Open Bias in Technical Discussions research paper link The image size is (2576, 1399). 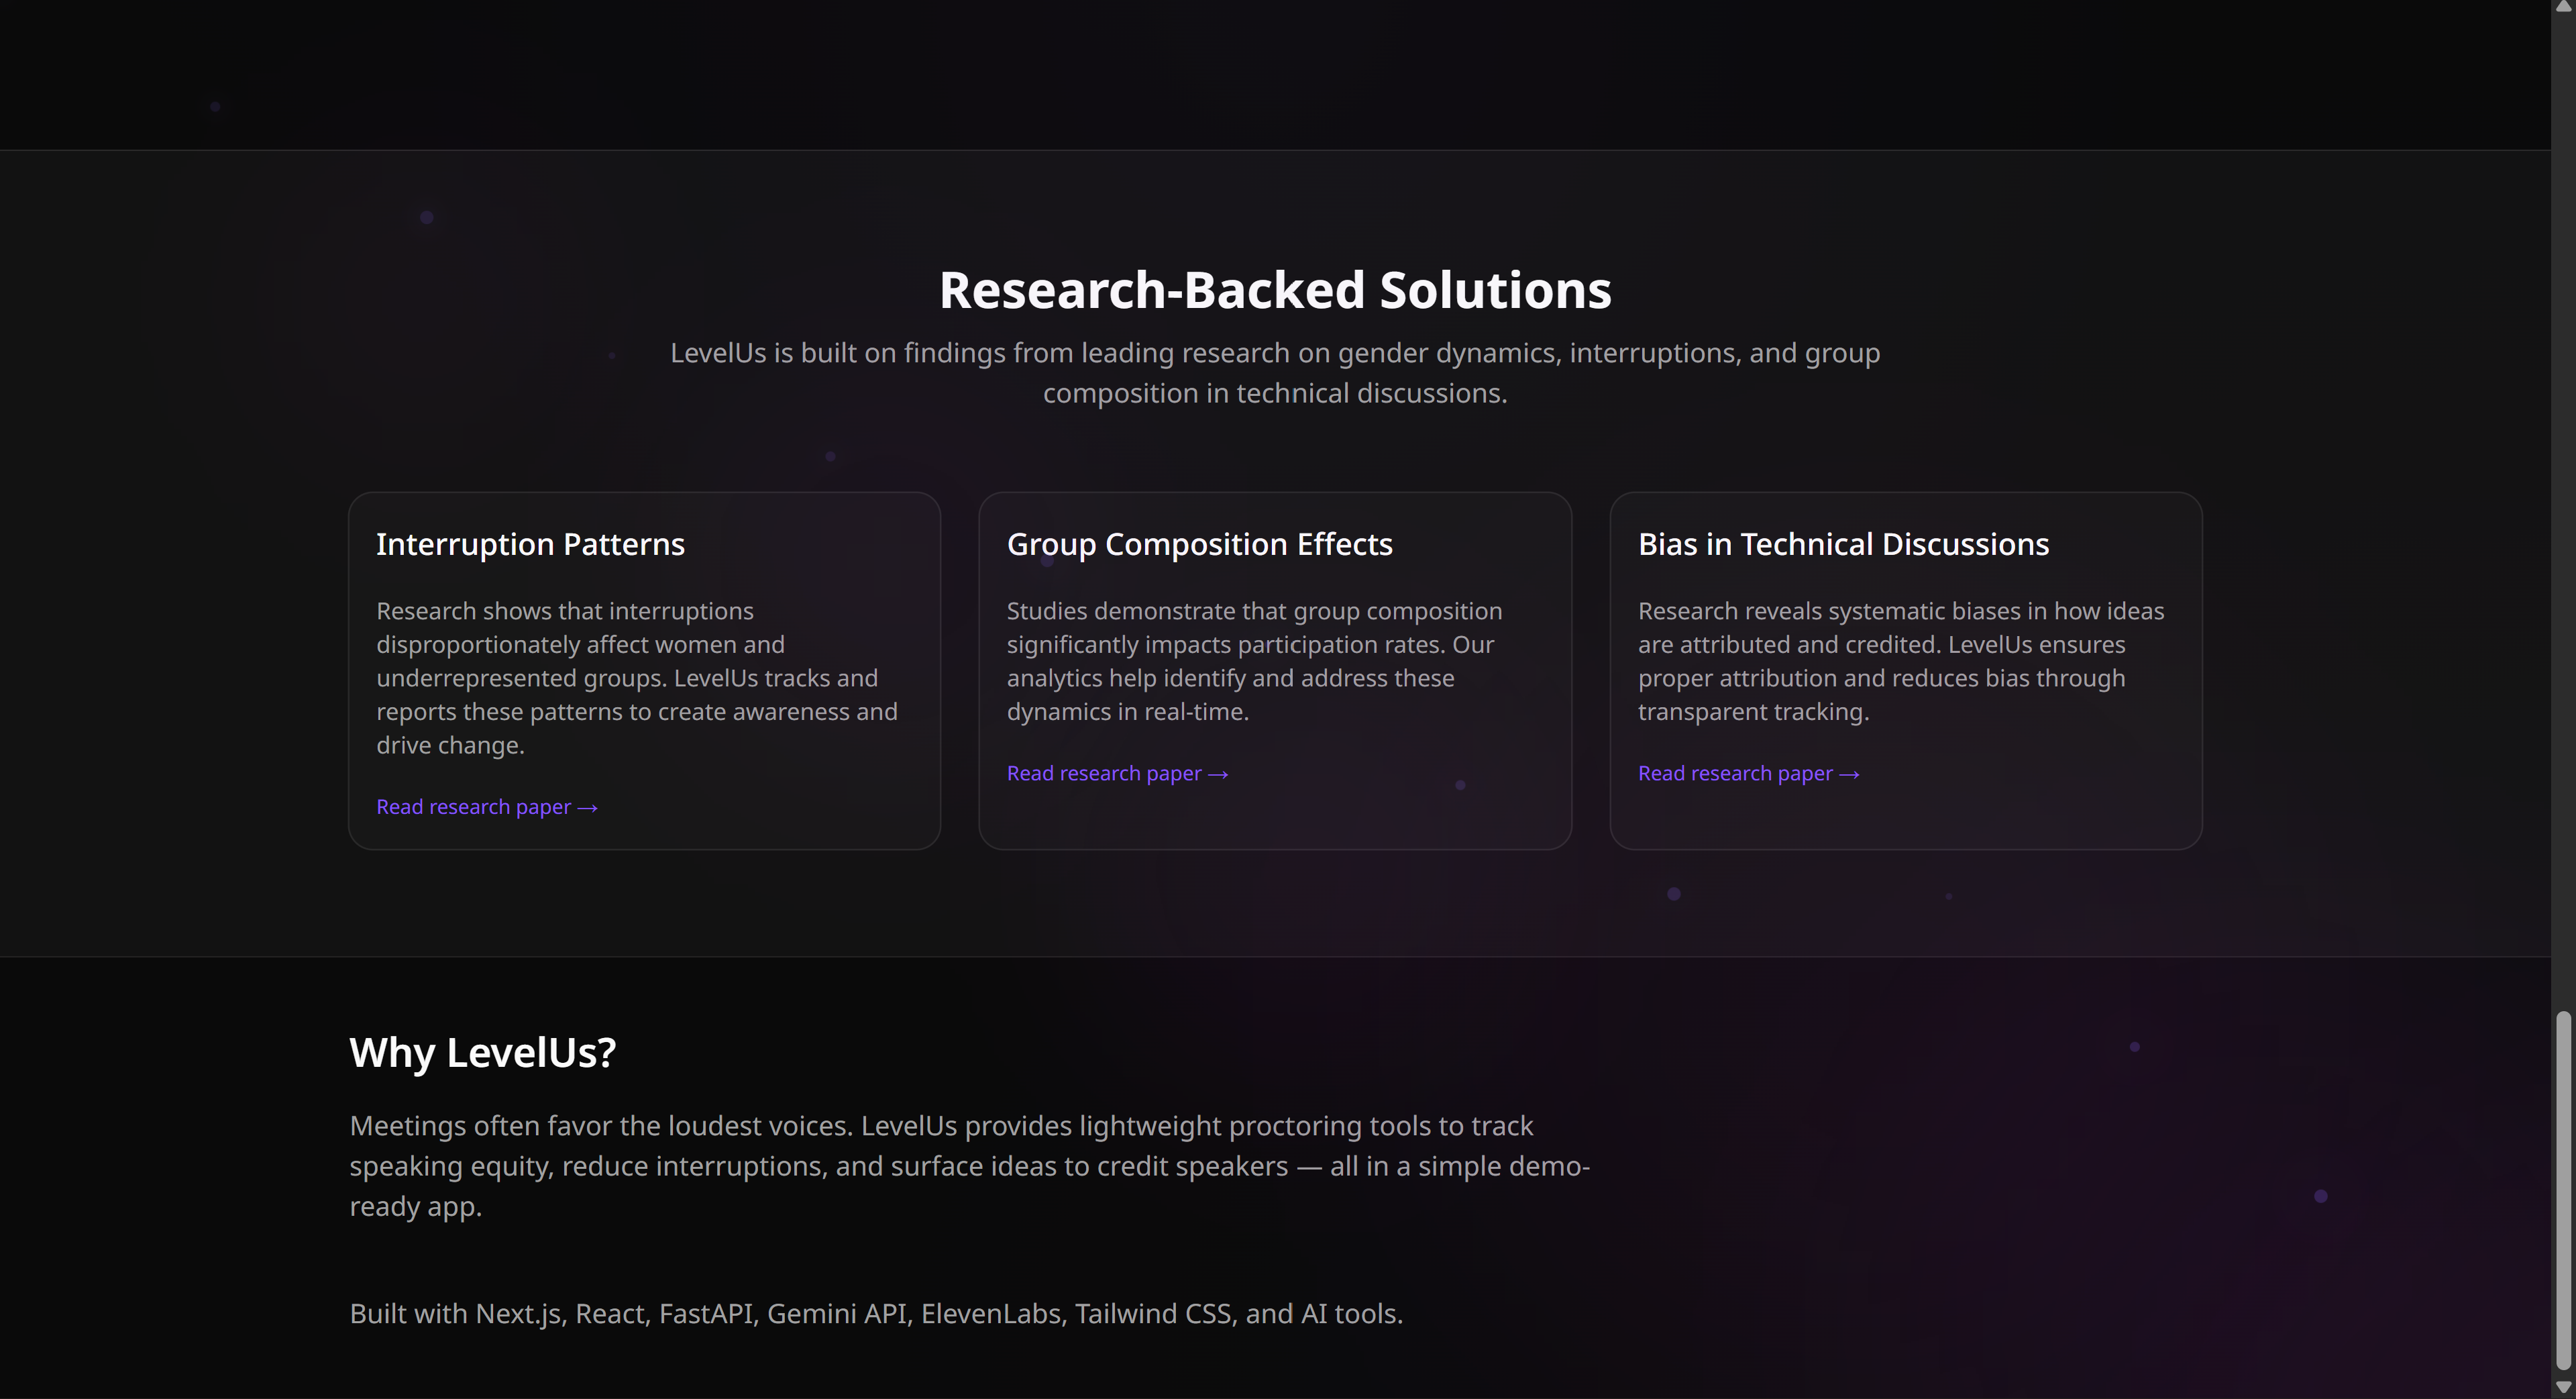click(x=1735, y=774)
